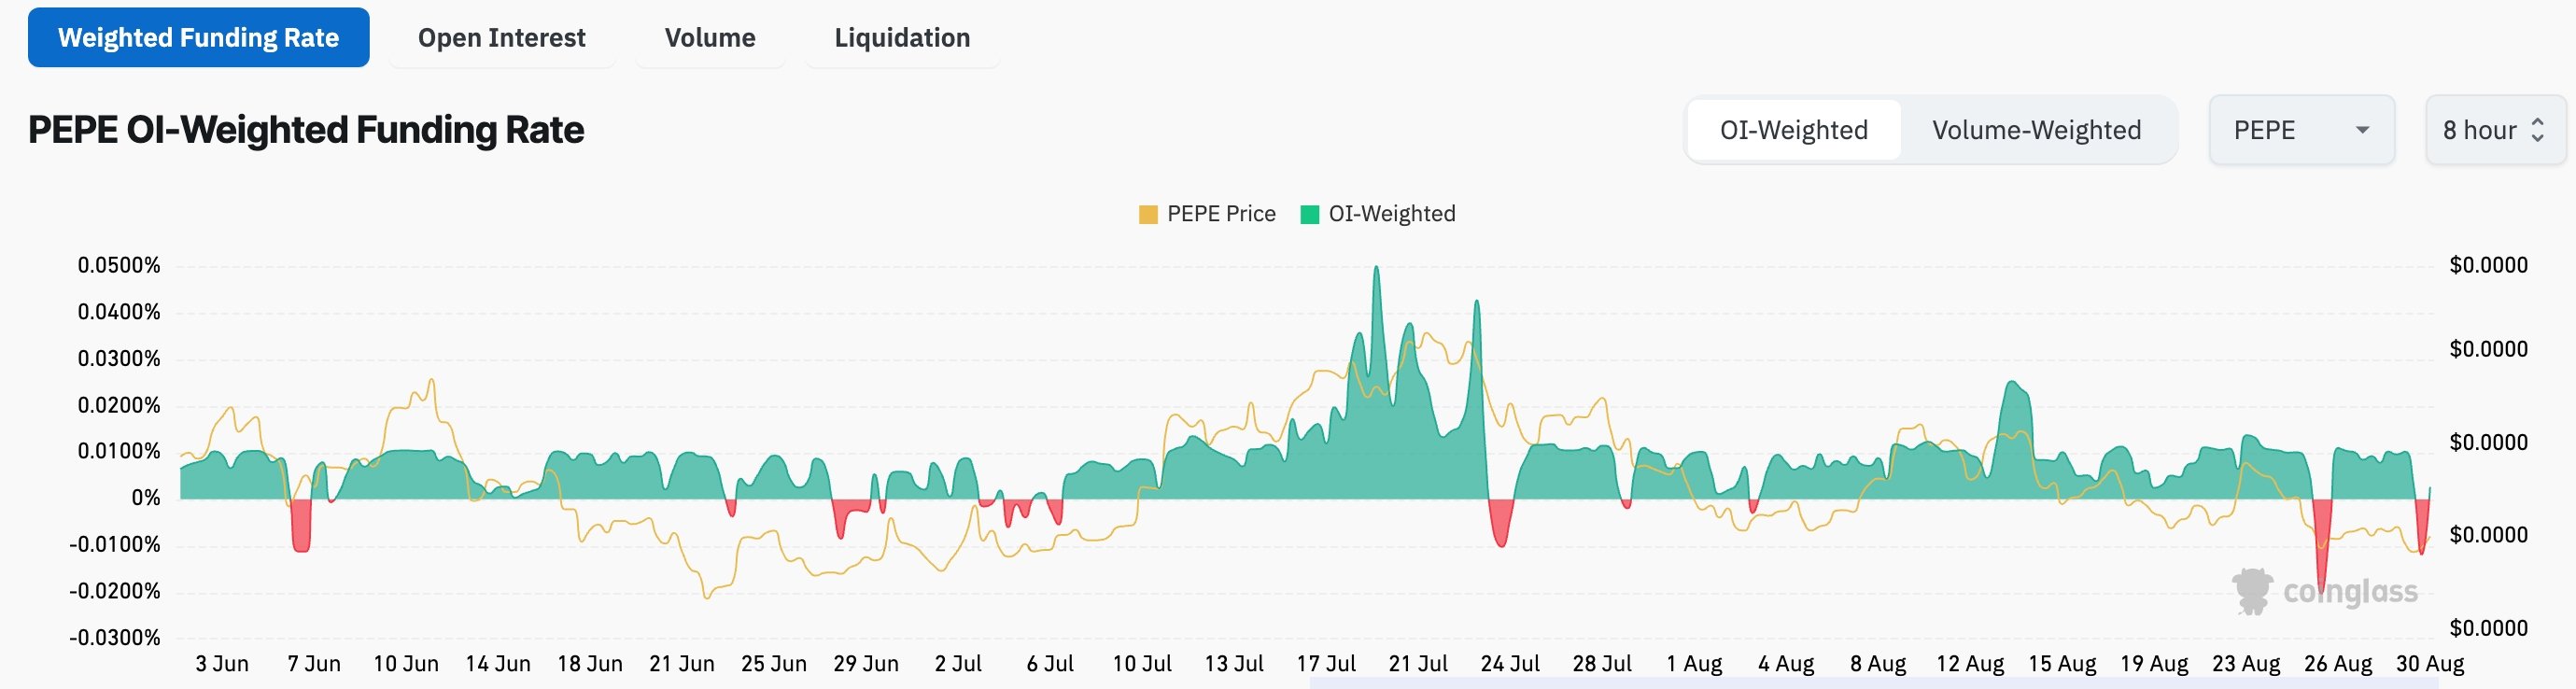Toggle the OI-Weighted green legend swatch
This screenshot has height=689, width=2576.
[1309, 214]
